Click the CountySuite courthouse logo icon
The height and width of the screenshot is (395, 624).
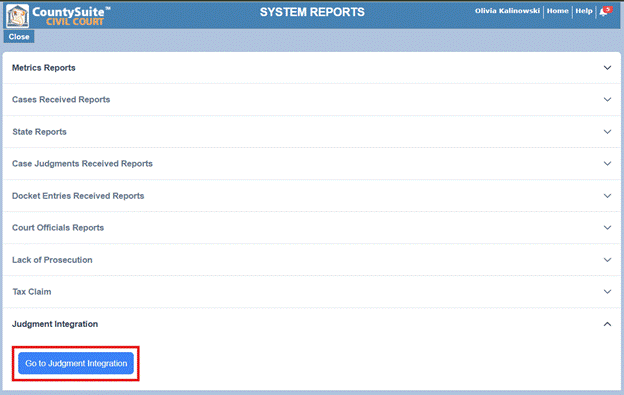click(x=18, y=16)
